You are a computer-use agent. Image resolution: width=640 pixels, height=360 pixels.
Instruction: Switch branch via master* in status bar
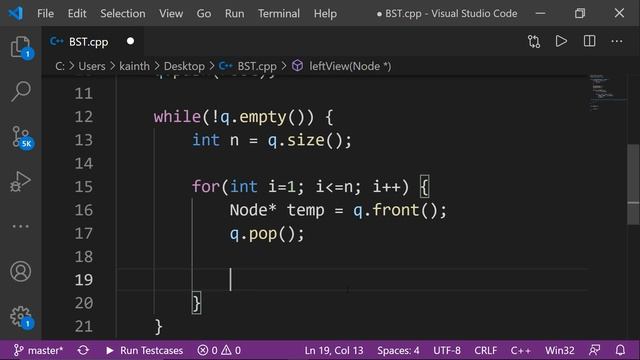tap(38, 350)
